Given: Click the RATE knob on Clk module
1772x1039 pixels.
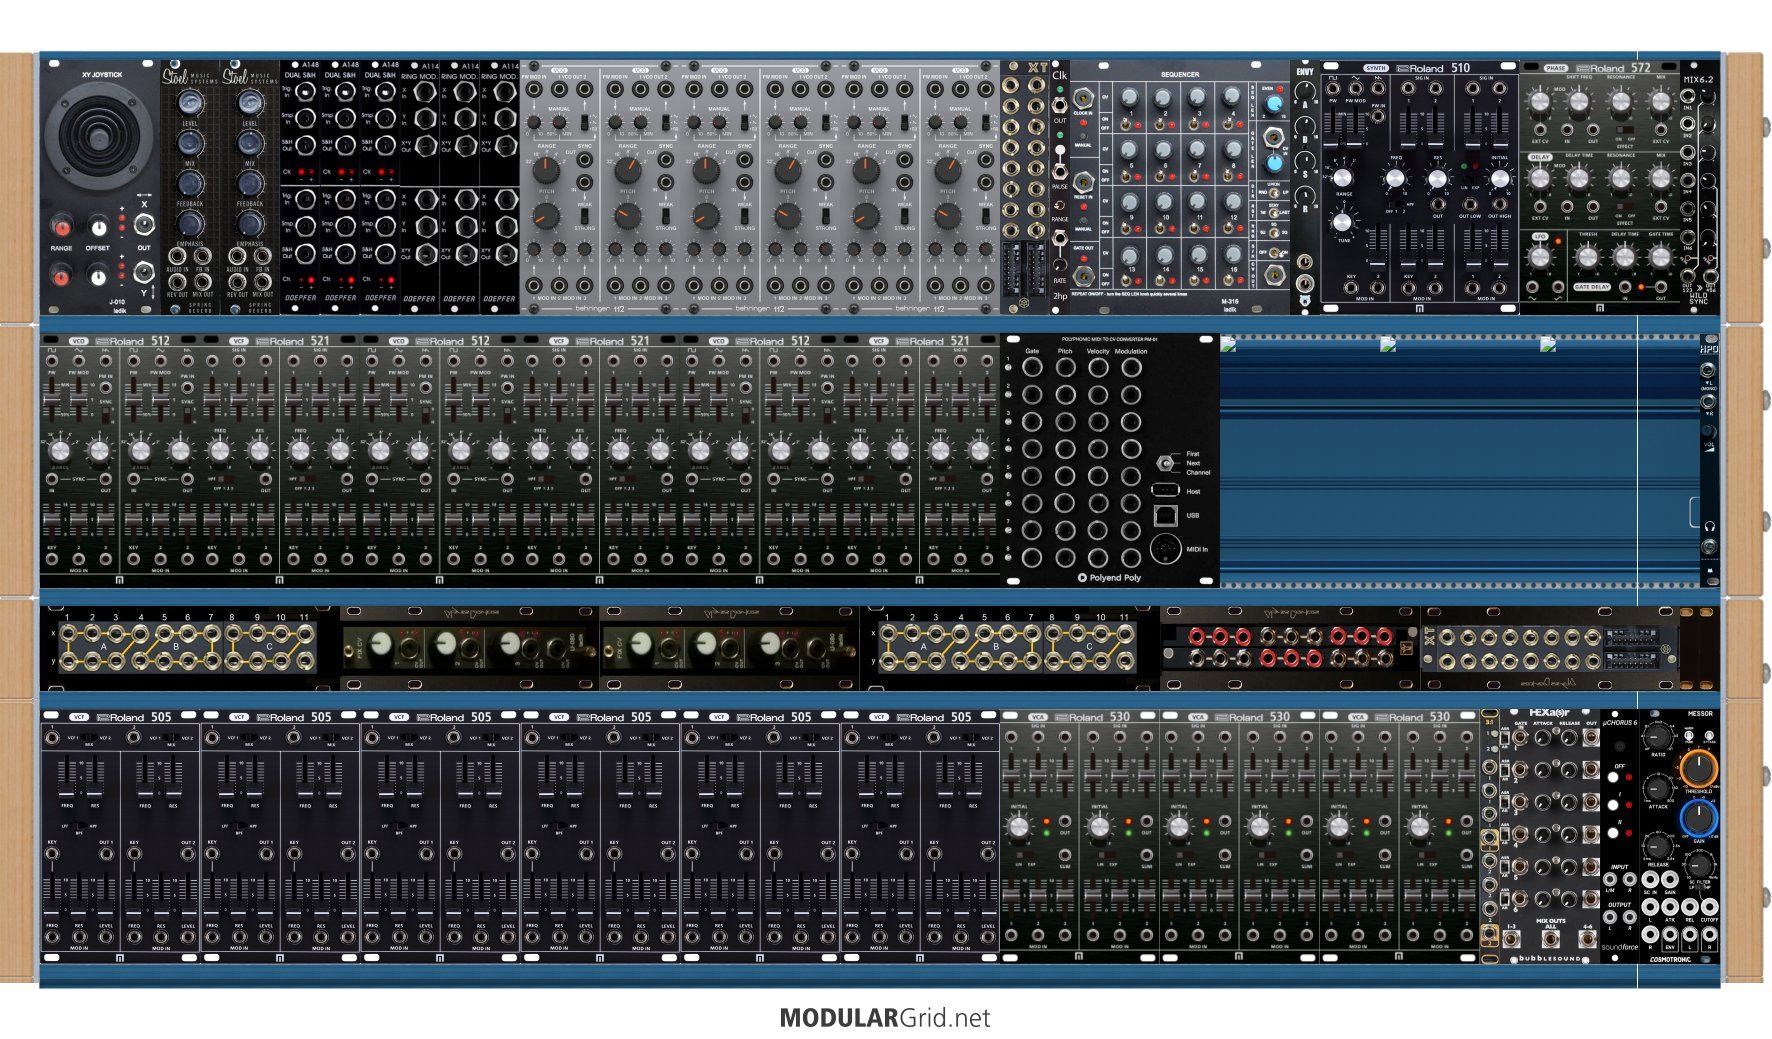Looking at the screenshot, I should [1060, 264].
